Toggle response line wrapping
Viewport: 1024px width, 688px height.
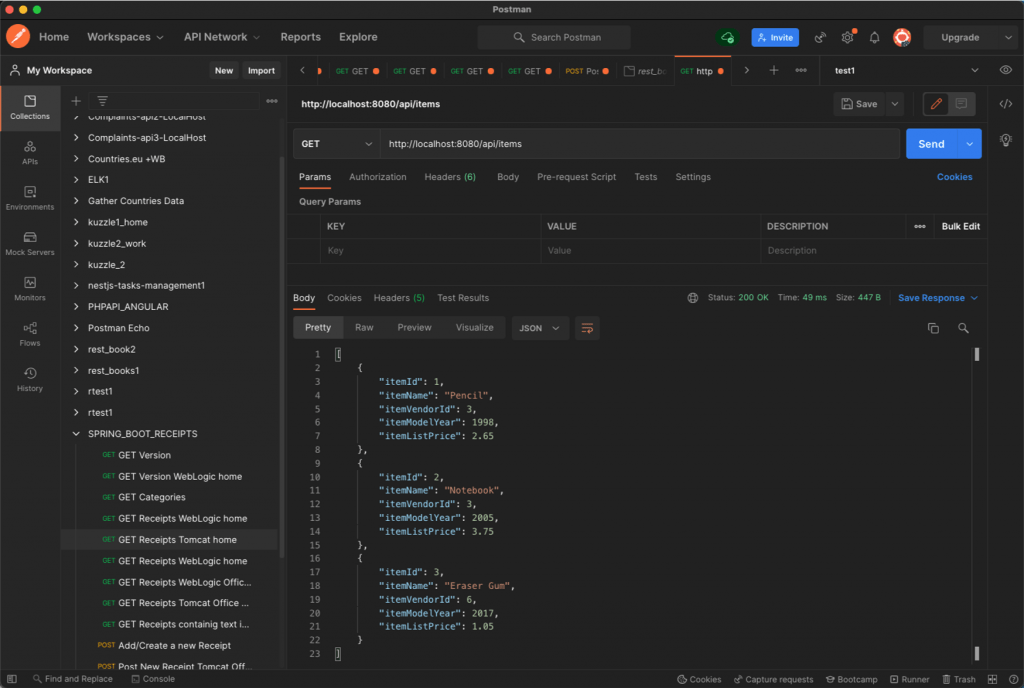(587, 328)
